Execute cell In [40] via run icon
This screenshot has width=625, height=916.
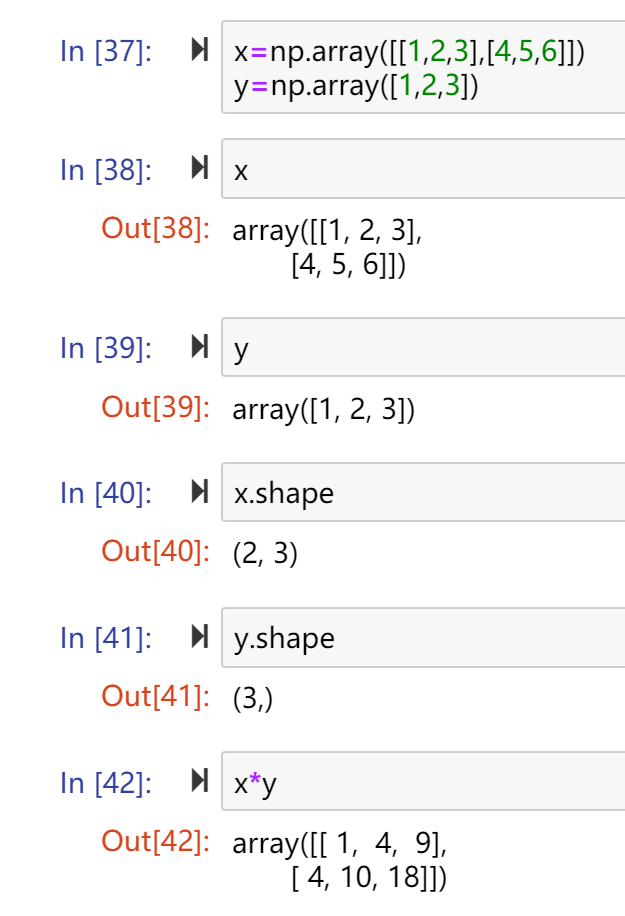200,491
